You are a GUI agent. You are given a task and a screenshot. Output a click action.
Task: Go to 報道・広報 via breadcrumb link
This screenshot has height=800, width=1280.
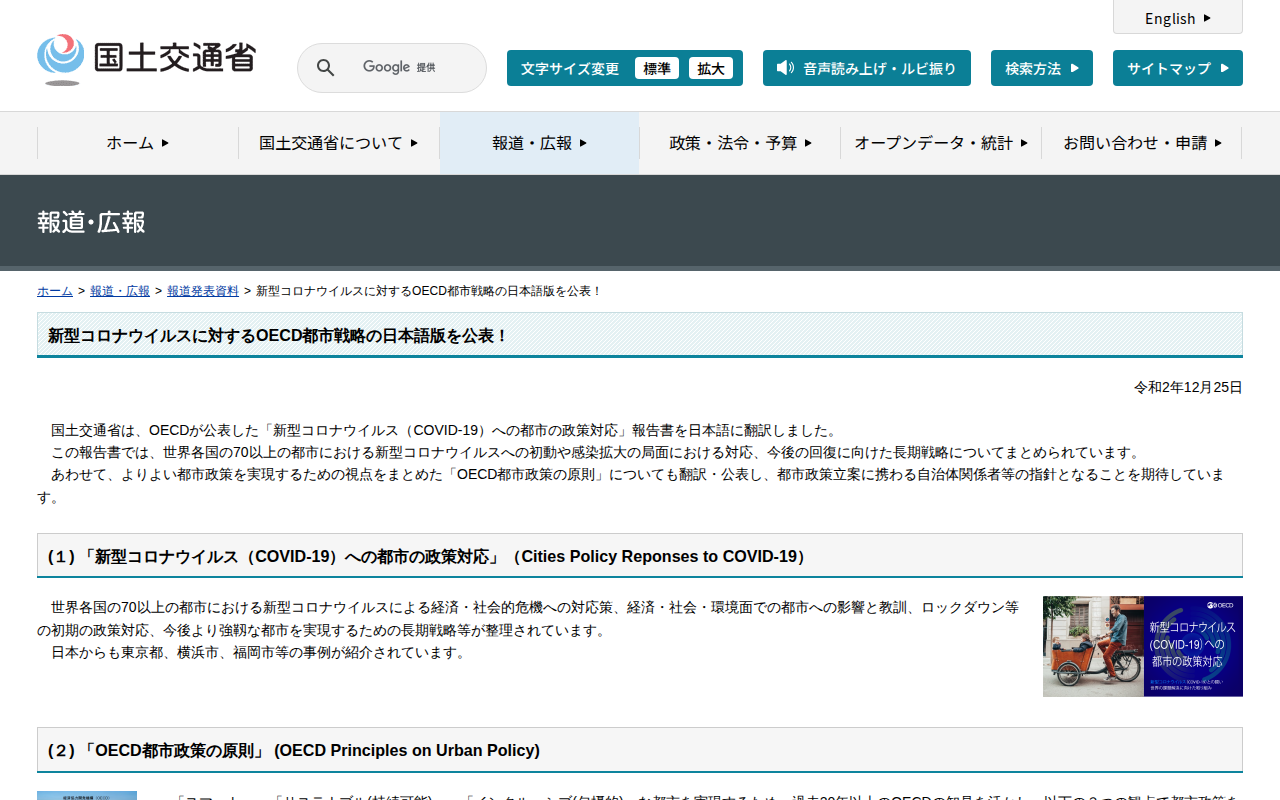(x=120, y=291)
